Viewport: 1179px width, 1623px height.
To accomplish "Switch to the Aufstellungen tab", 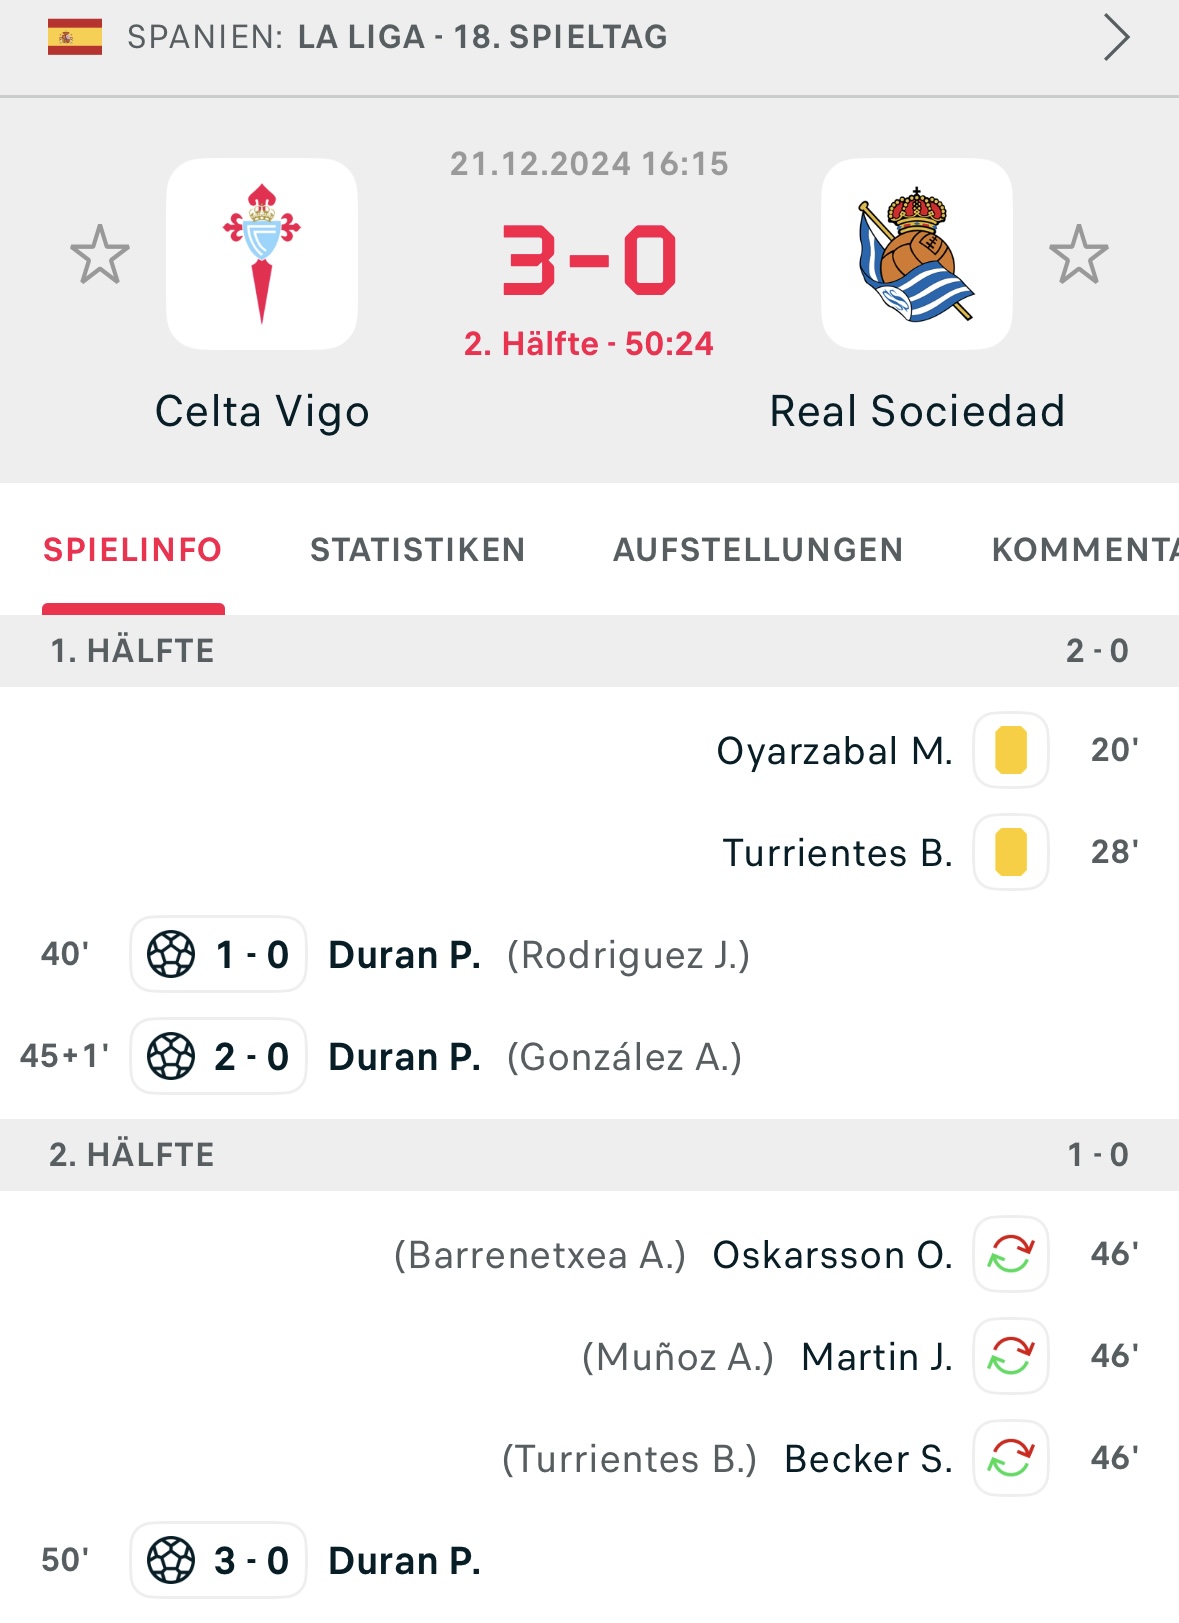I will click(x=758, y=550).
